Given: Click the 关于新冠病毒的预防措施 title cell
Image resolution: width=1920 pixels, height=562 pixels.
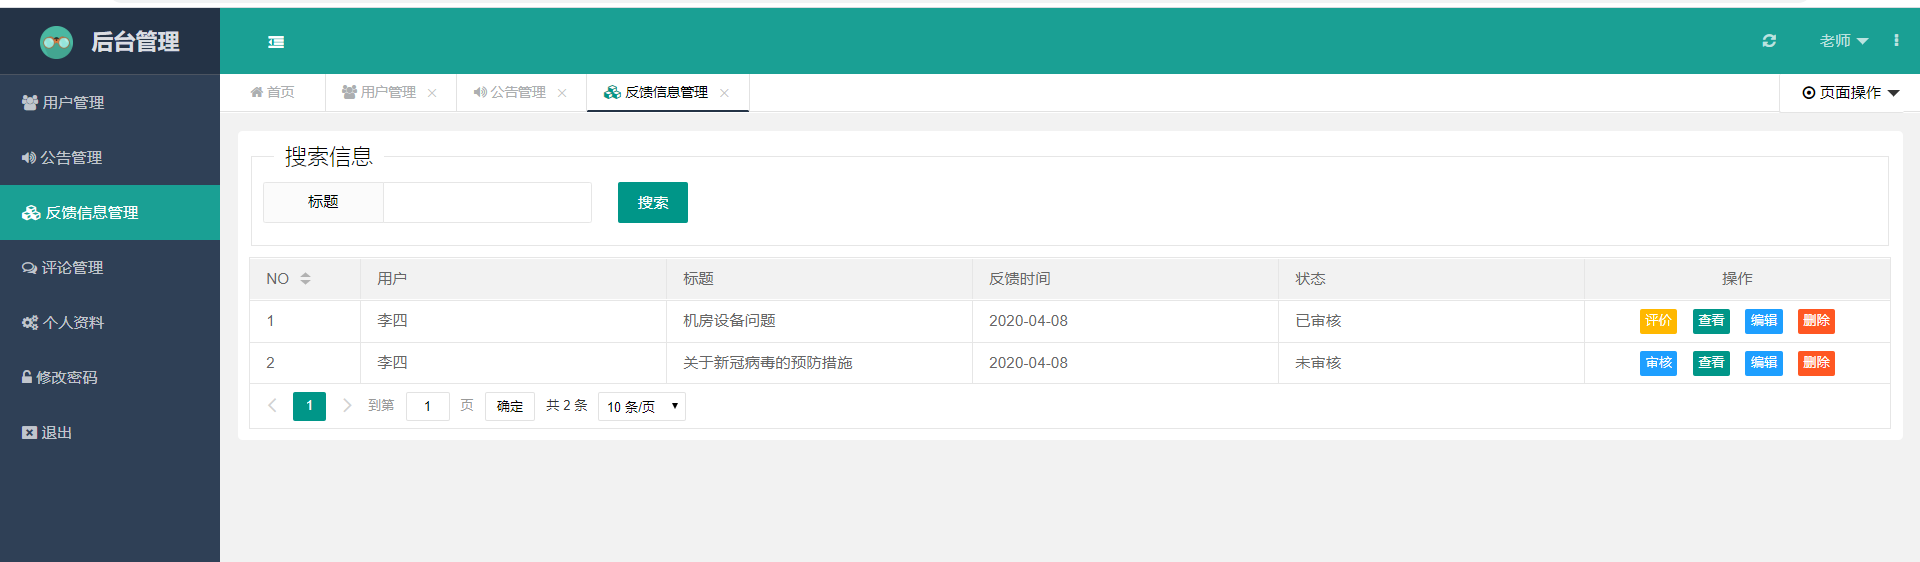Looking at the screenshot, I should (x=819, y=363).
